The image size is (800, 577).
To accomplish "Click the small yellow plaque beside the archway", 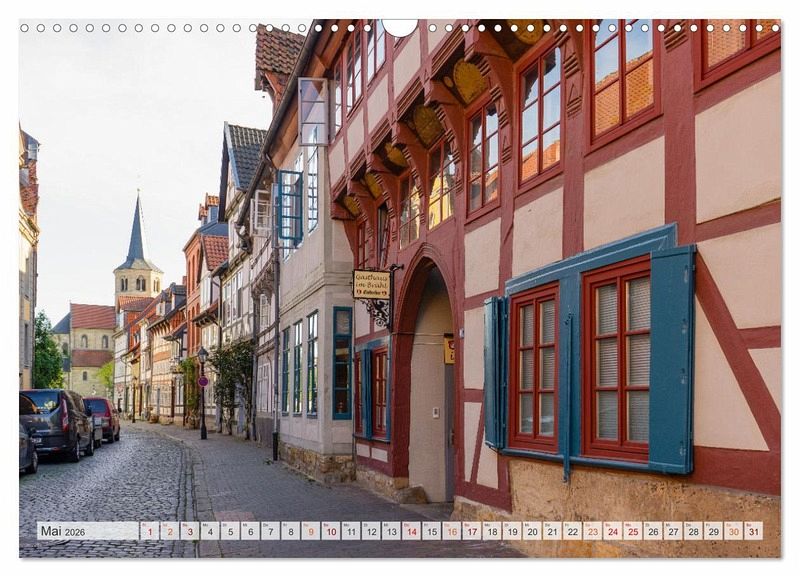I will (x=449, y=350).
